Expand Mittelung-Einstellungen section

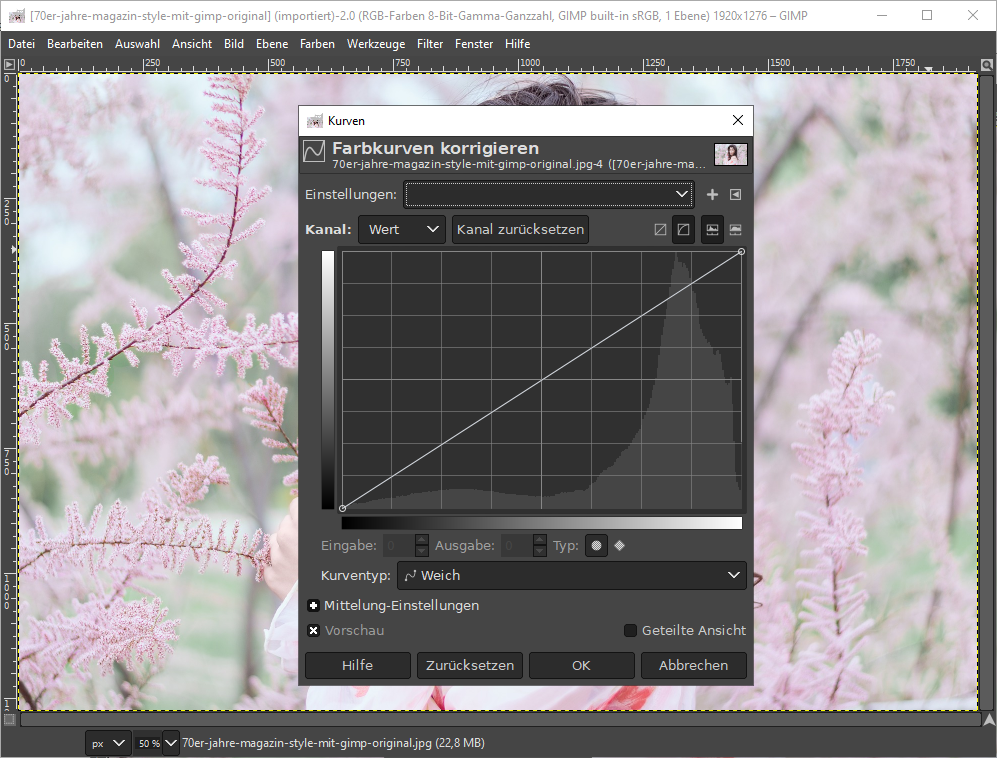(314, 606)
